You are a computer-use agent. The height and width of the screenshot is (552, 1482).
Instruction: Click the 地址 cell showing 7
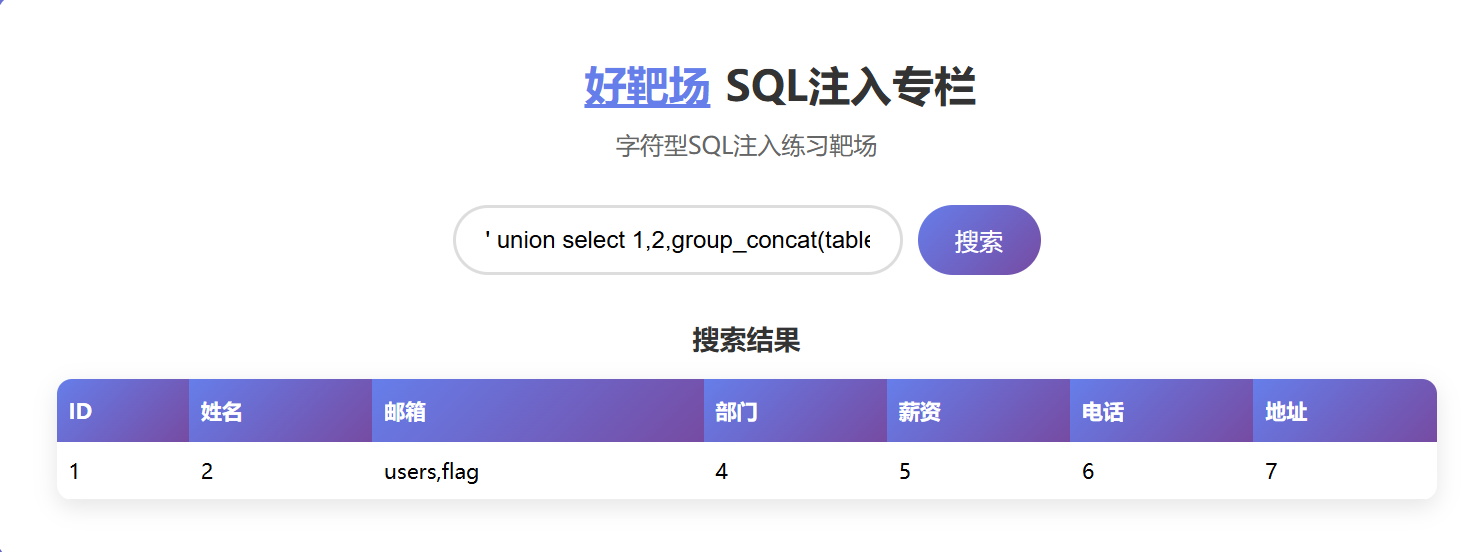pos(1345,471)
